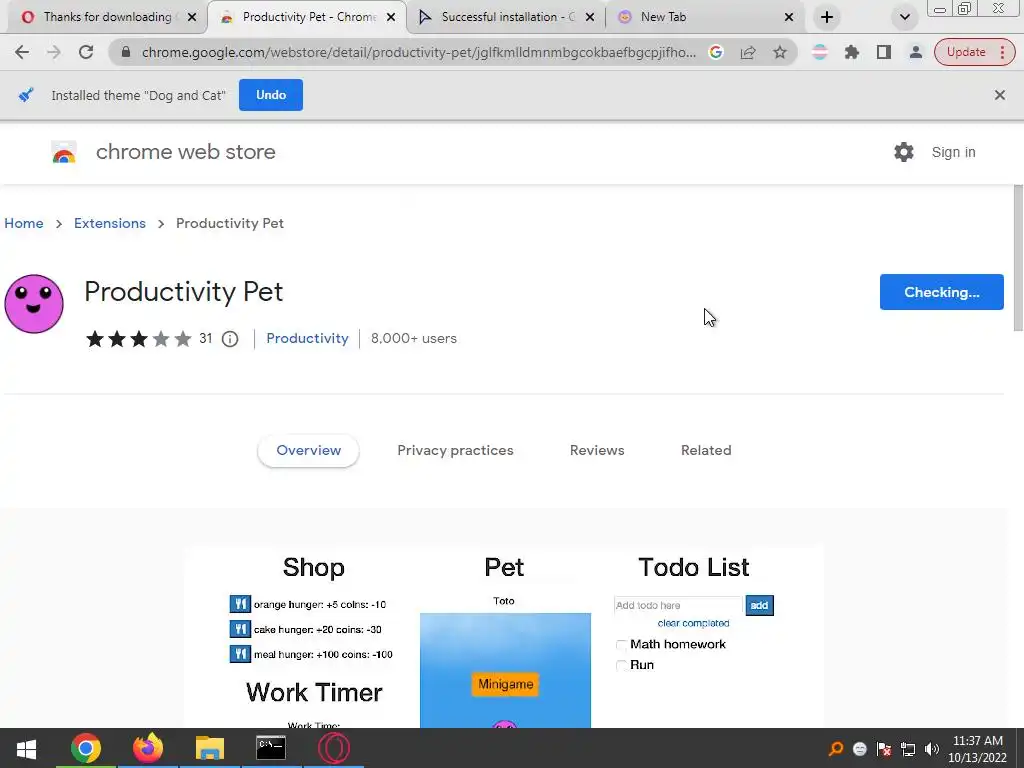Click the Productivity Pet purple face icon

tap(34, 304)
